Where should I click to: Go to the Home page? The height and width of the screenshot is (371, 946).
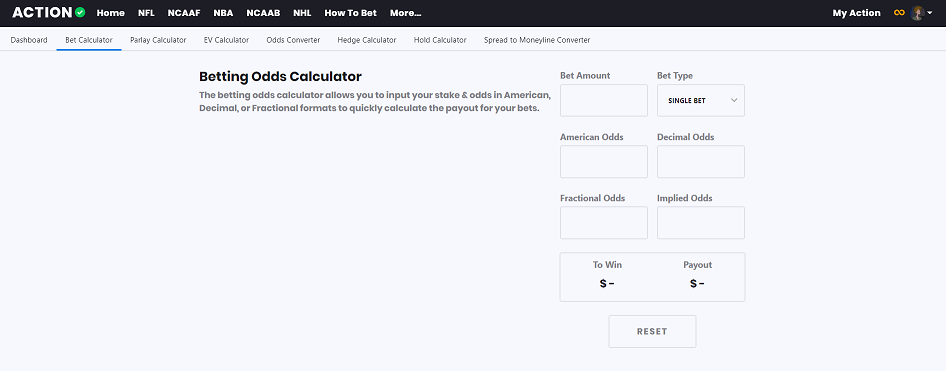[110, 13]
